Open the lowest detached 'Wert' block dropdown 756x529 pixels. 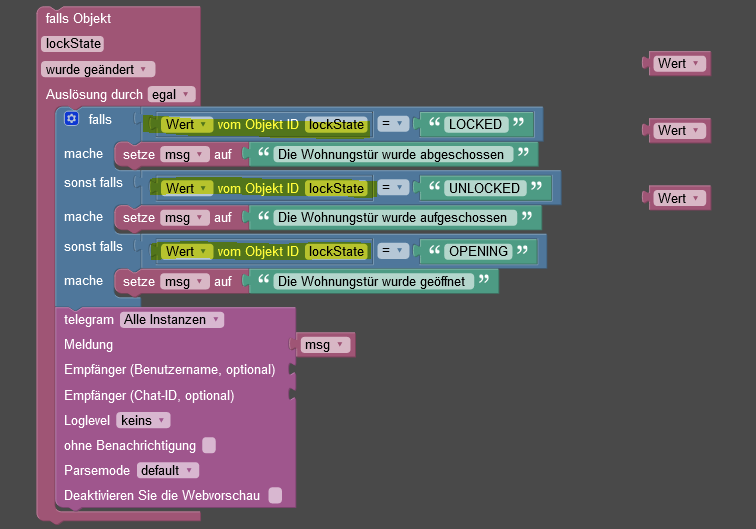pos(679,198)
